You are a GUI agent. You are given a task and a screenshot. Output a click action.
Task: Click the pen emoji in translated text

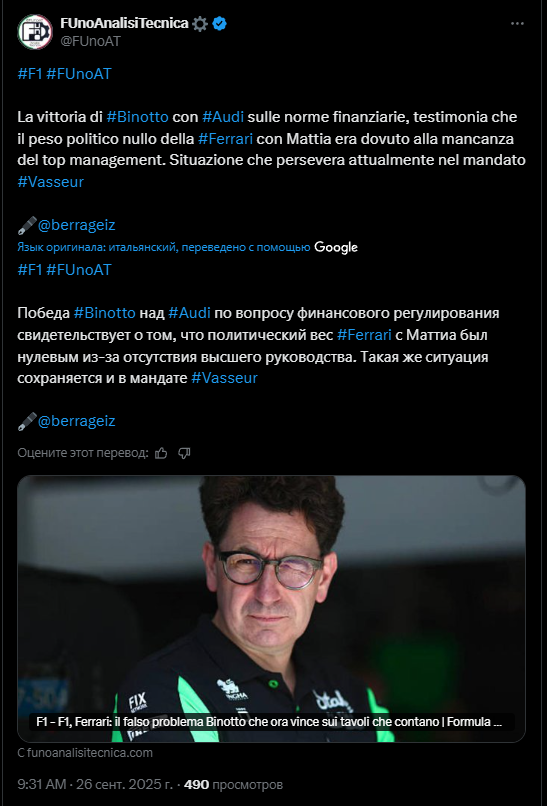27,422
